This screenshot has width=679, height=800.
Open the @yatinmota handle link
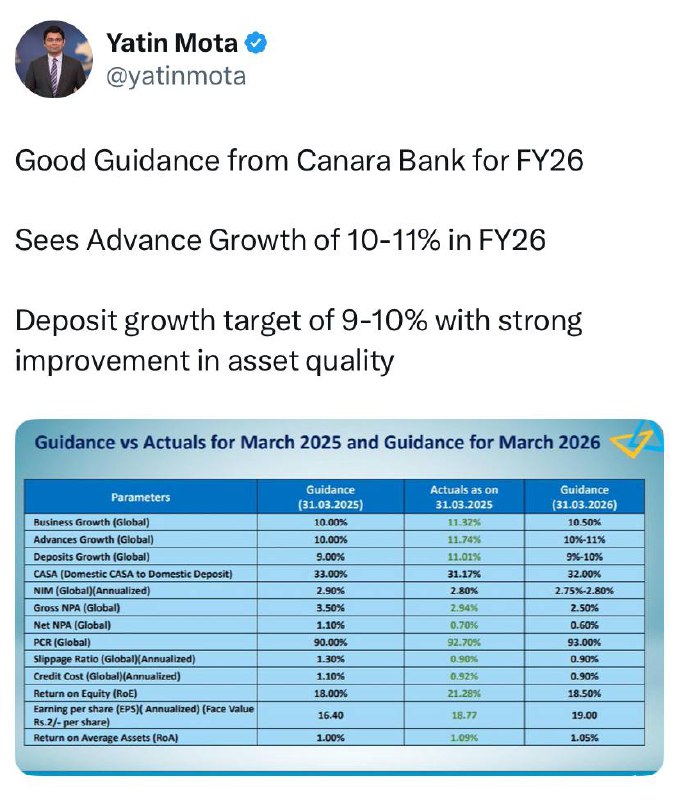pos(176,77)
